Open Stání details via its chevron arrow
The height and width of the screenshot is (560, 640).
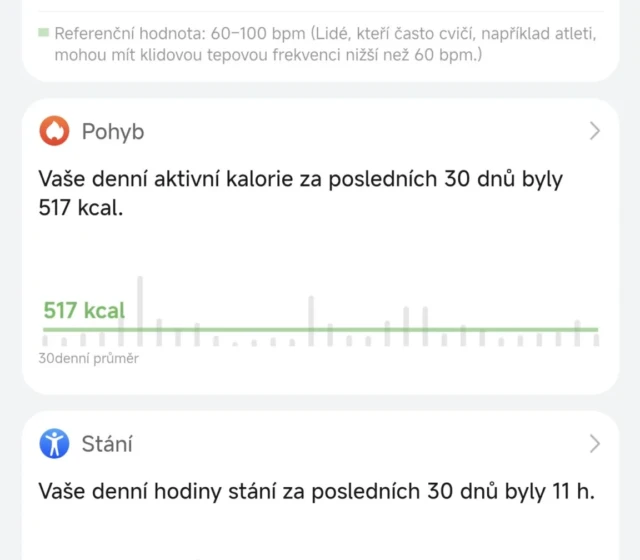pyautogui.click(x=594, y=443)
